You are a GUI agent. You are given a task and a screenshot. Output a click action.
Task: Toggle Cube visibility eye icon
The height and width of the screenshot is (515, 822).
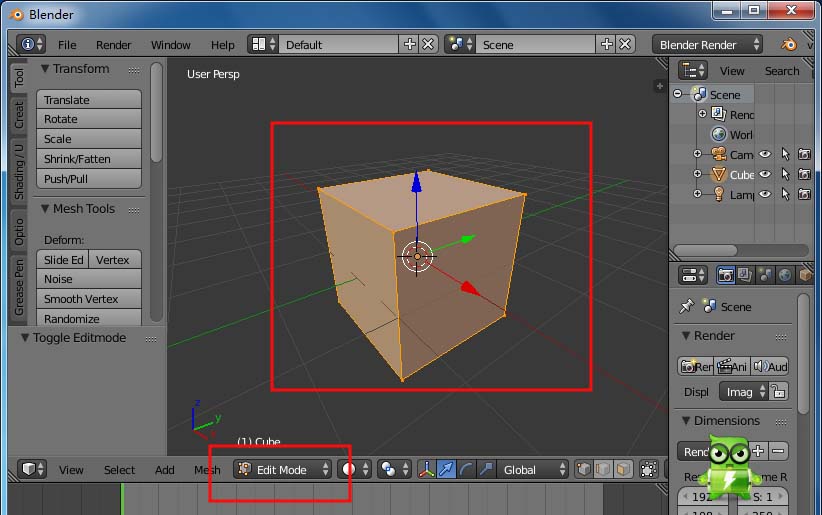[x=765, y=174]
